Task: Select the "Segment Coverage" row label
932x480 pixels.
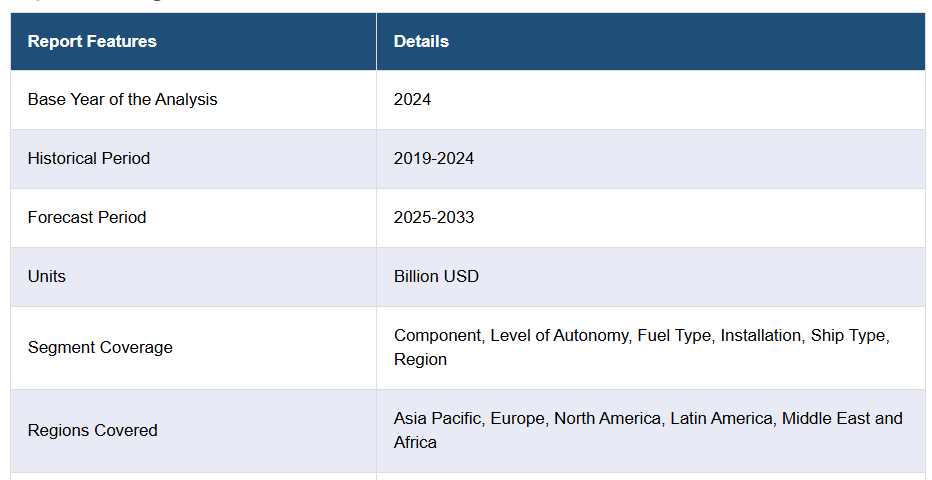Action: coord(100,347)
